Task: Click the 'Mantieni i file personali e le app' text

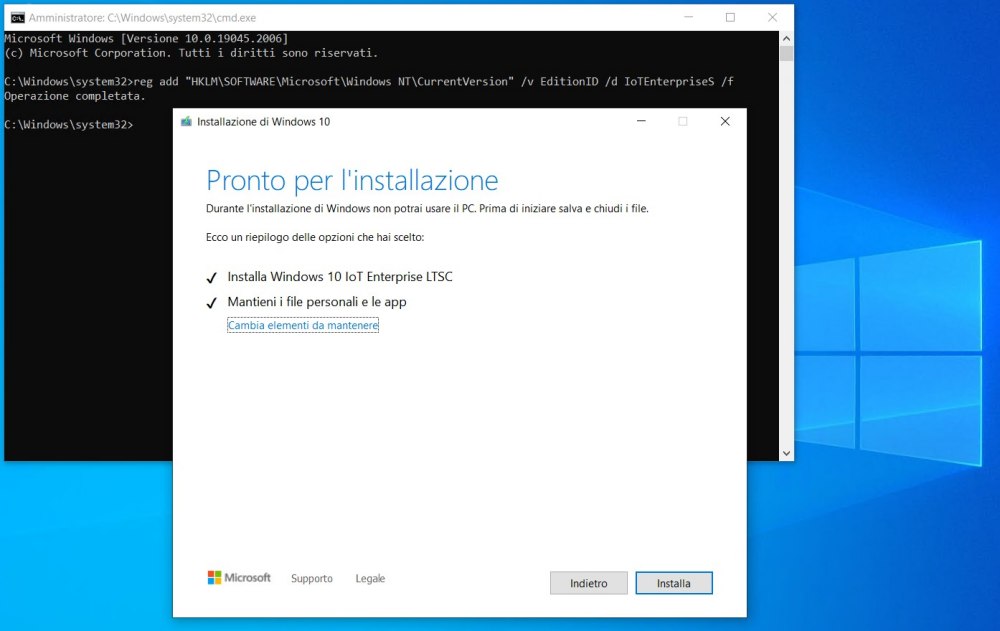Action: (x=317, y=302)
